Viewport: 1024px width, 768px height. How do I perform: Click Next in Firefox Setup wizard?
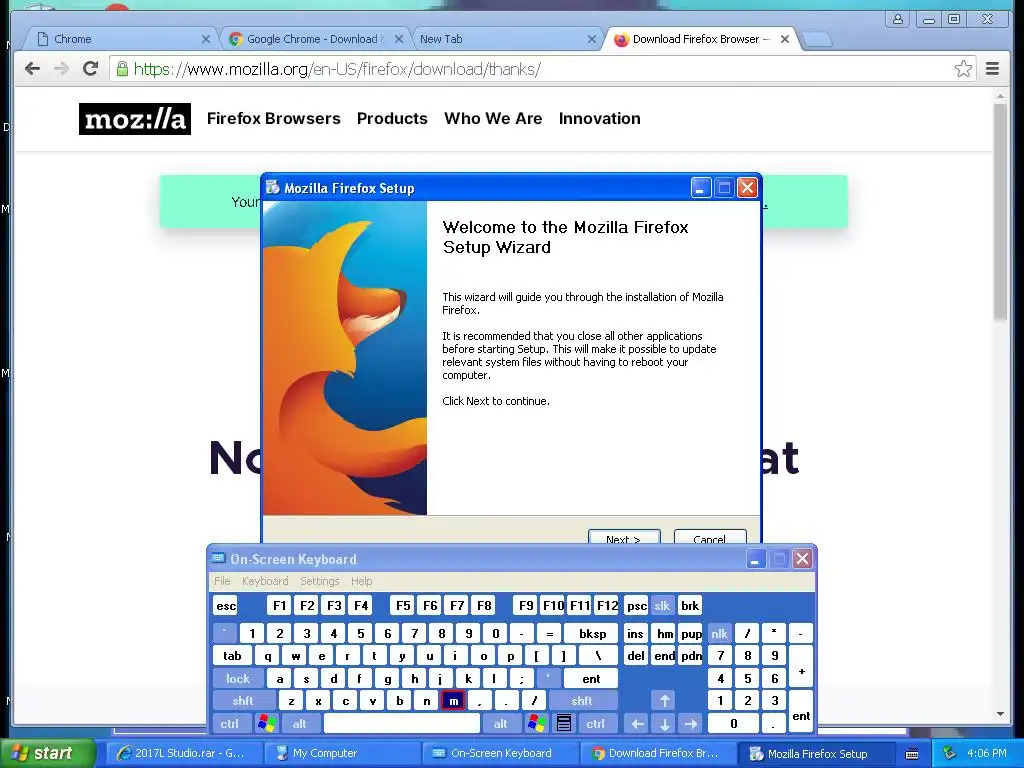(x=624, y=537)
